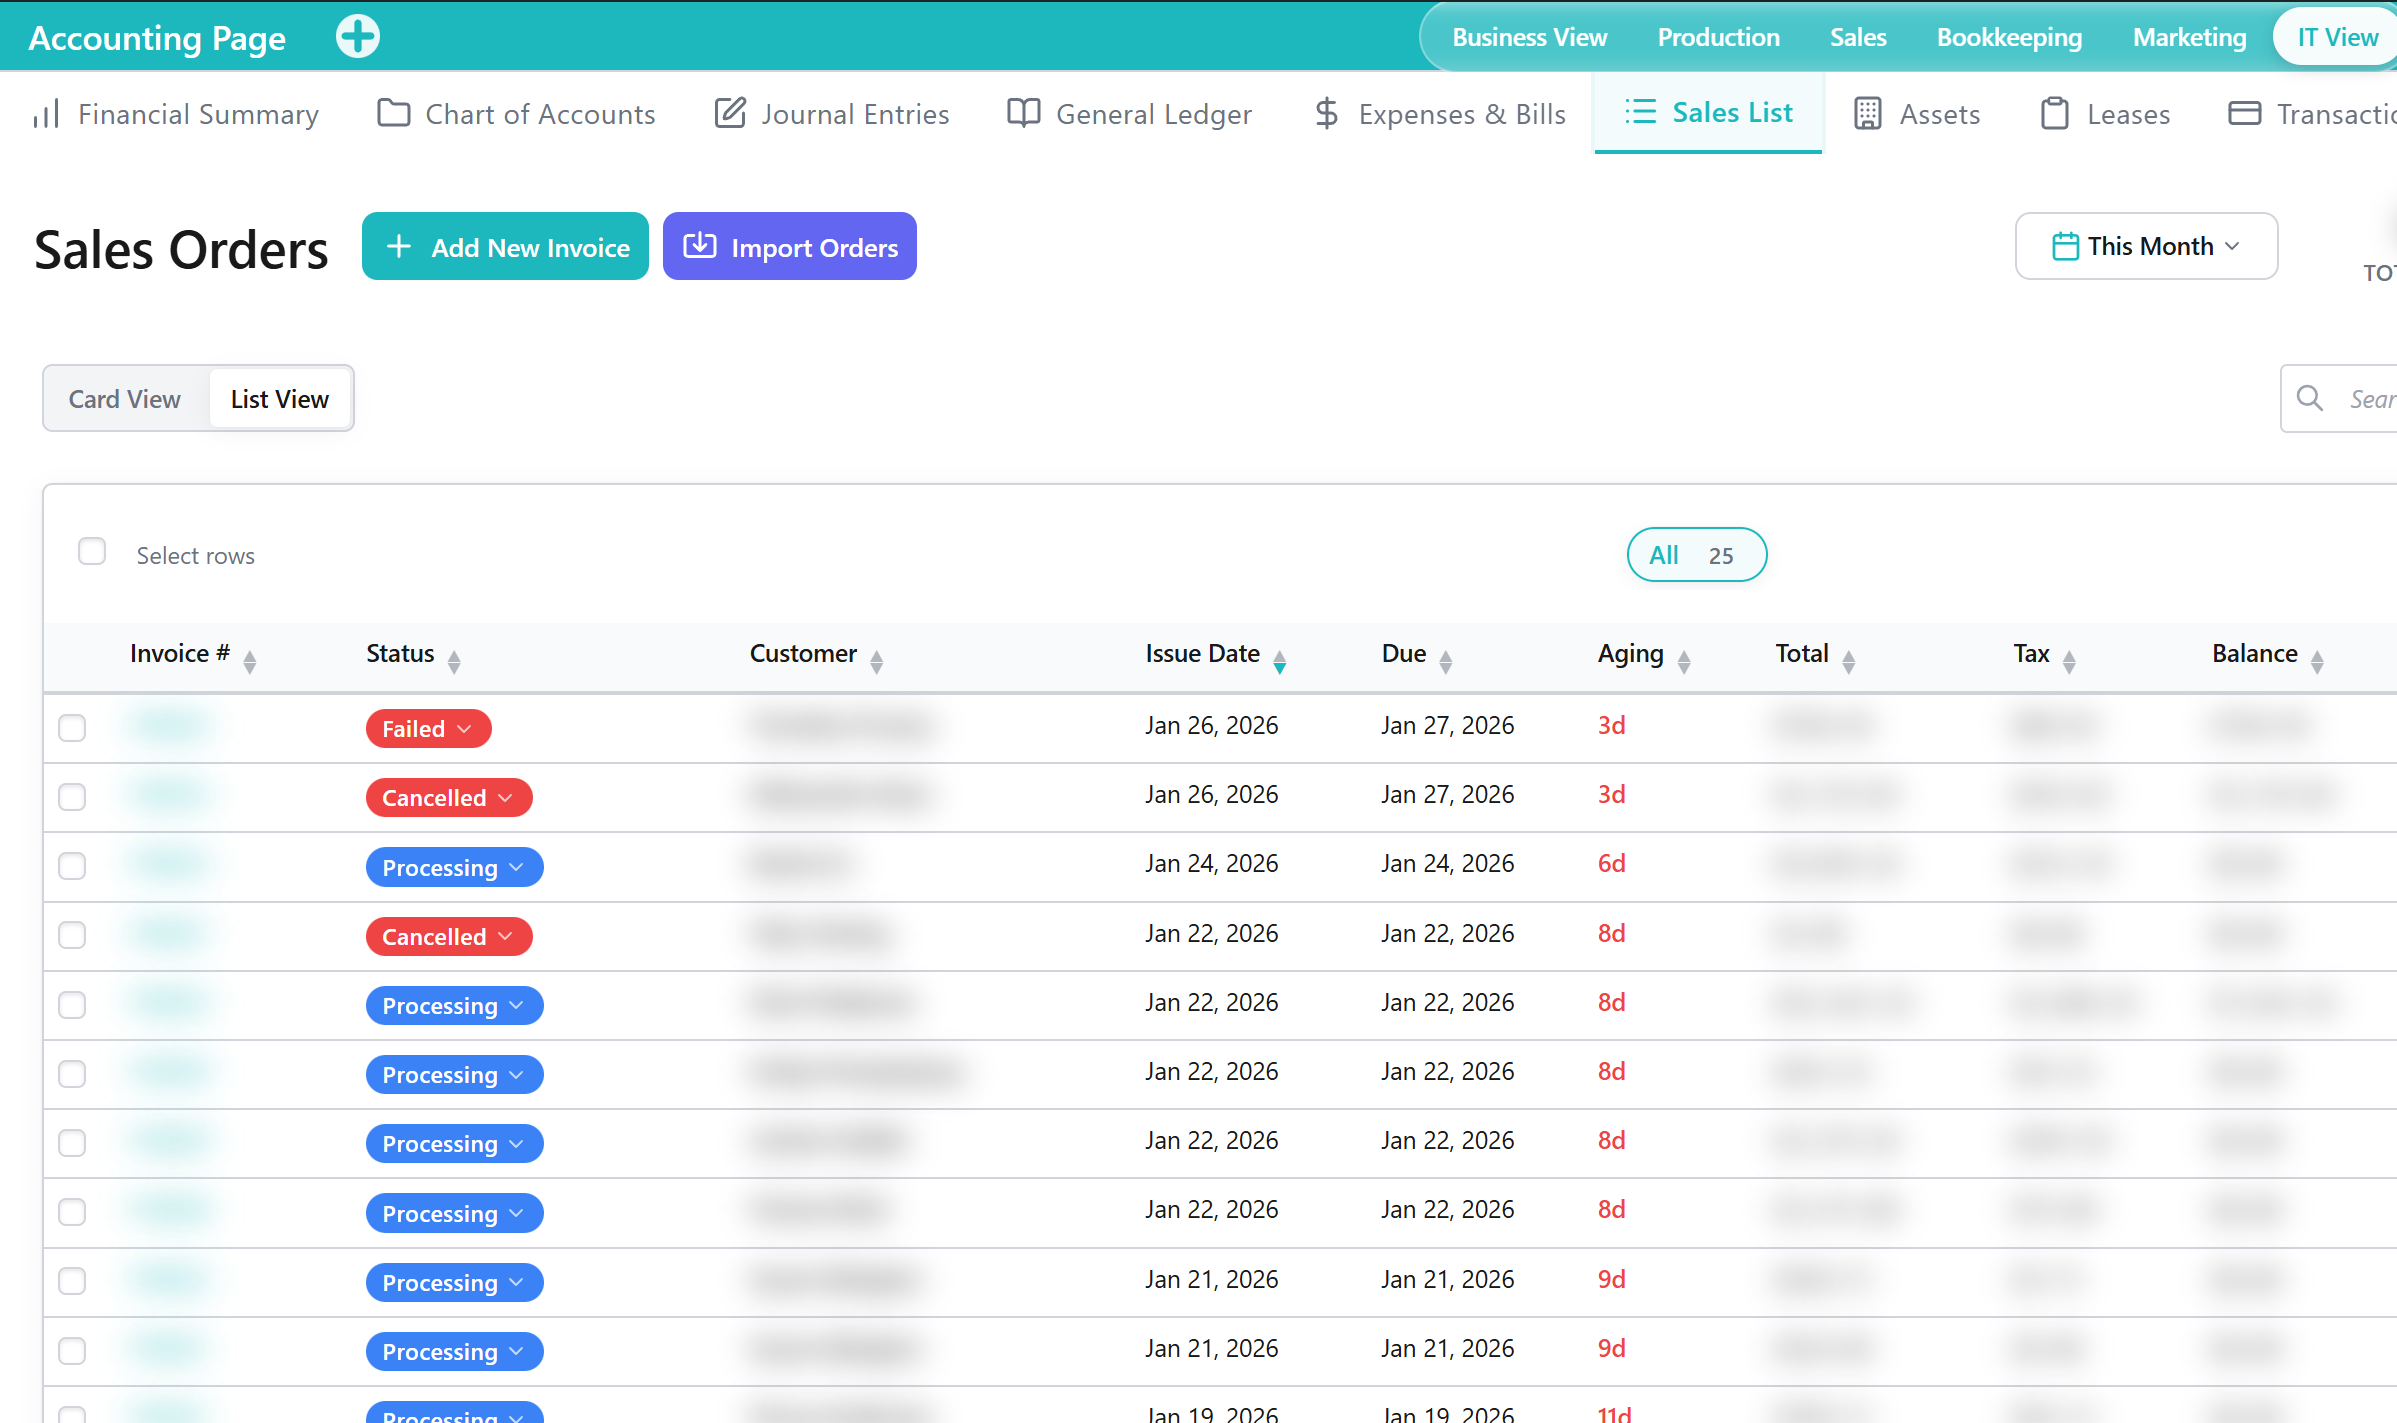This screenshot has width=2397, height=1423.
Task: Click Import Orders button
Action: pyautogui.click(x=789, y=246)
